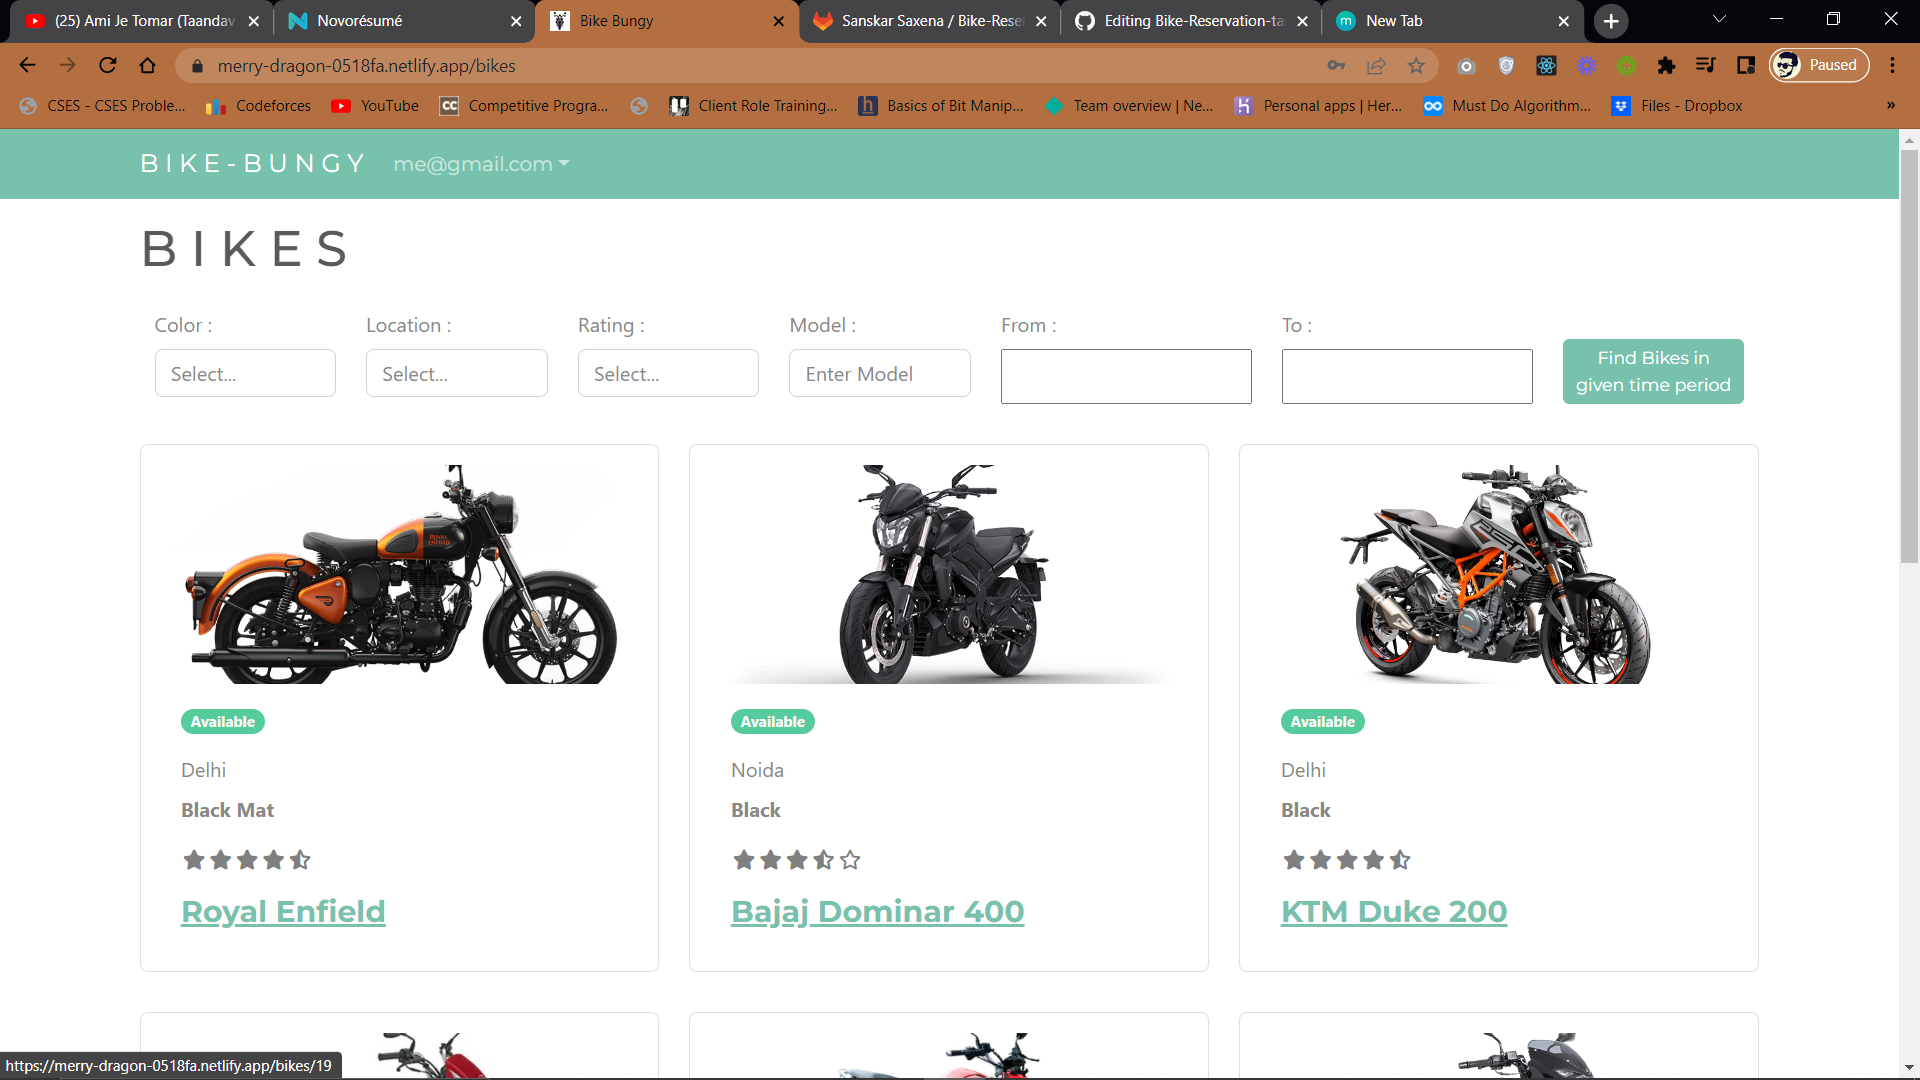Click the padlock icon in the address bar
The image size is (1920, 1080).
197,66
